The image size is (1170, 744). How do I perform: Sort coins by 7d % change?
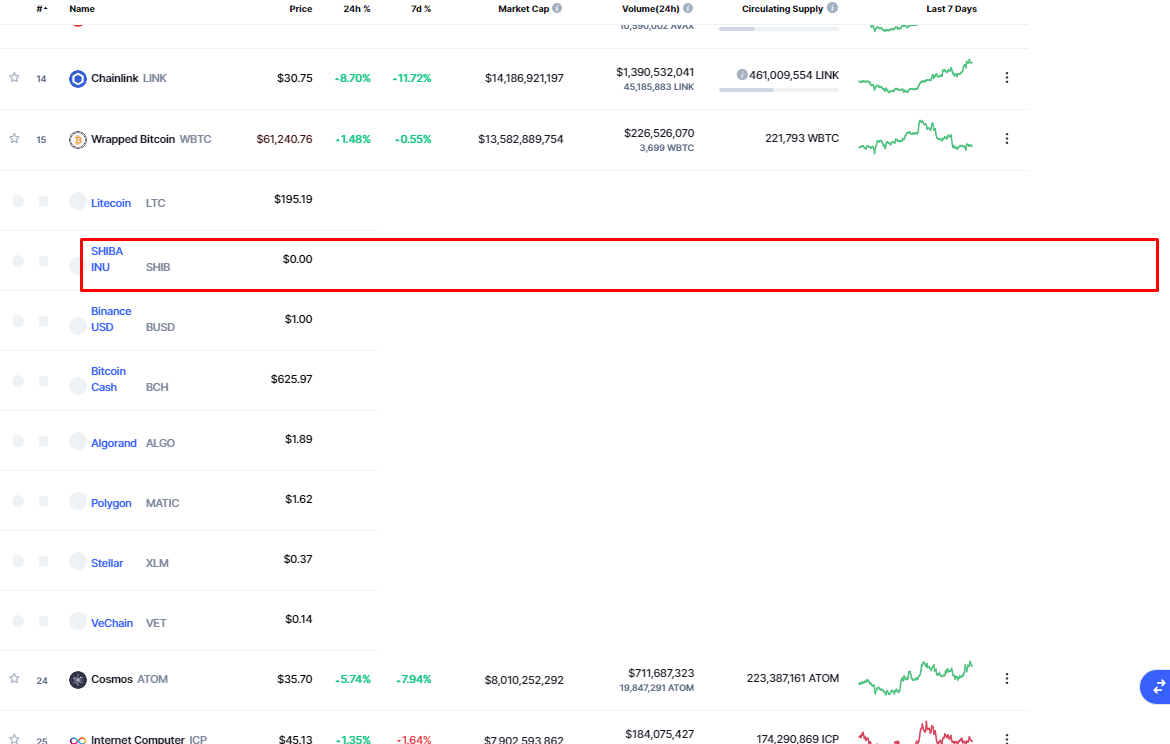pos(421,9)
